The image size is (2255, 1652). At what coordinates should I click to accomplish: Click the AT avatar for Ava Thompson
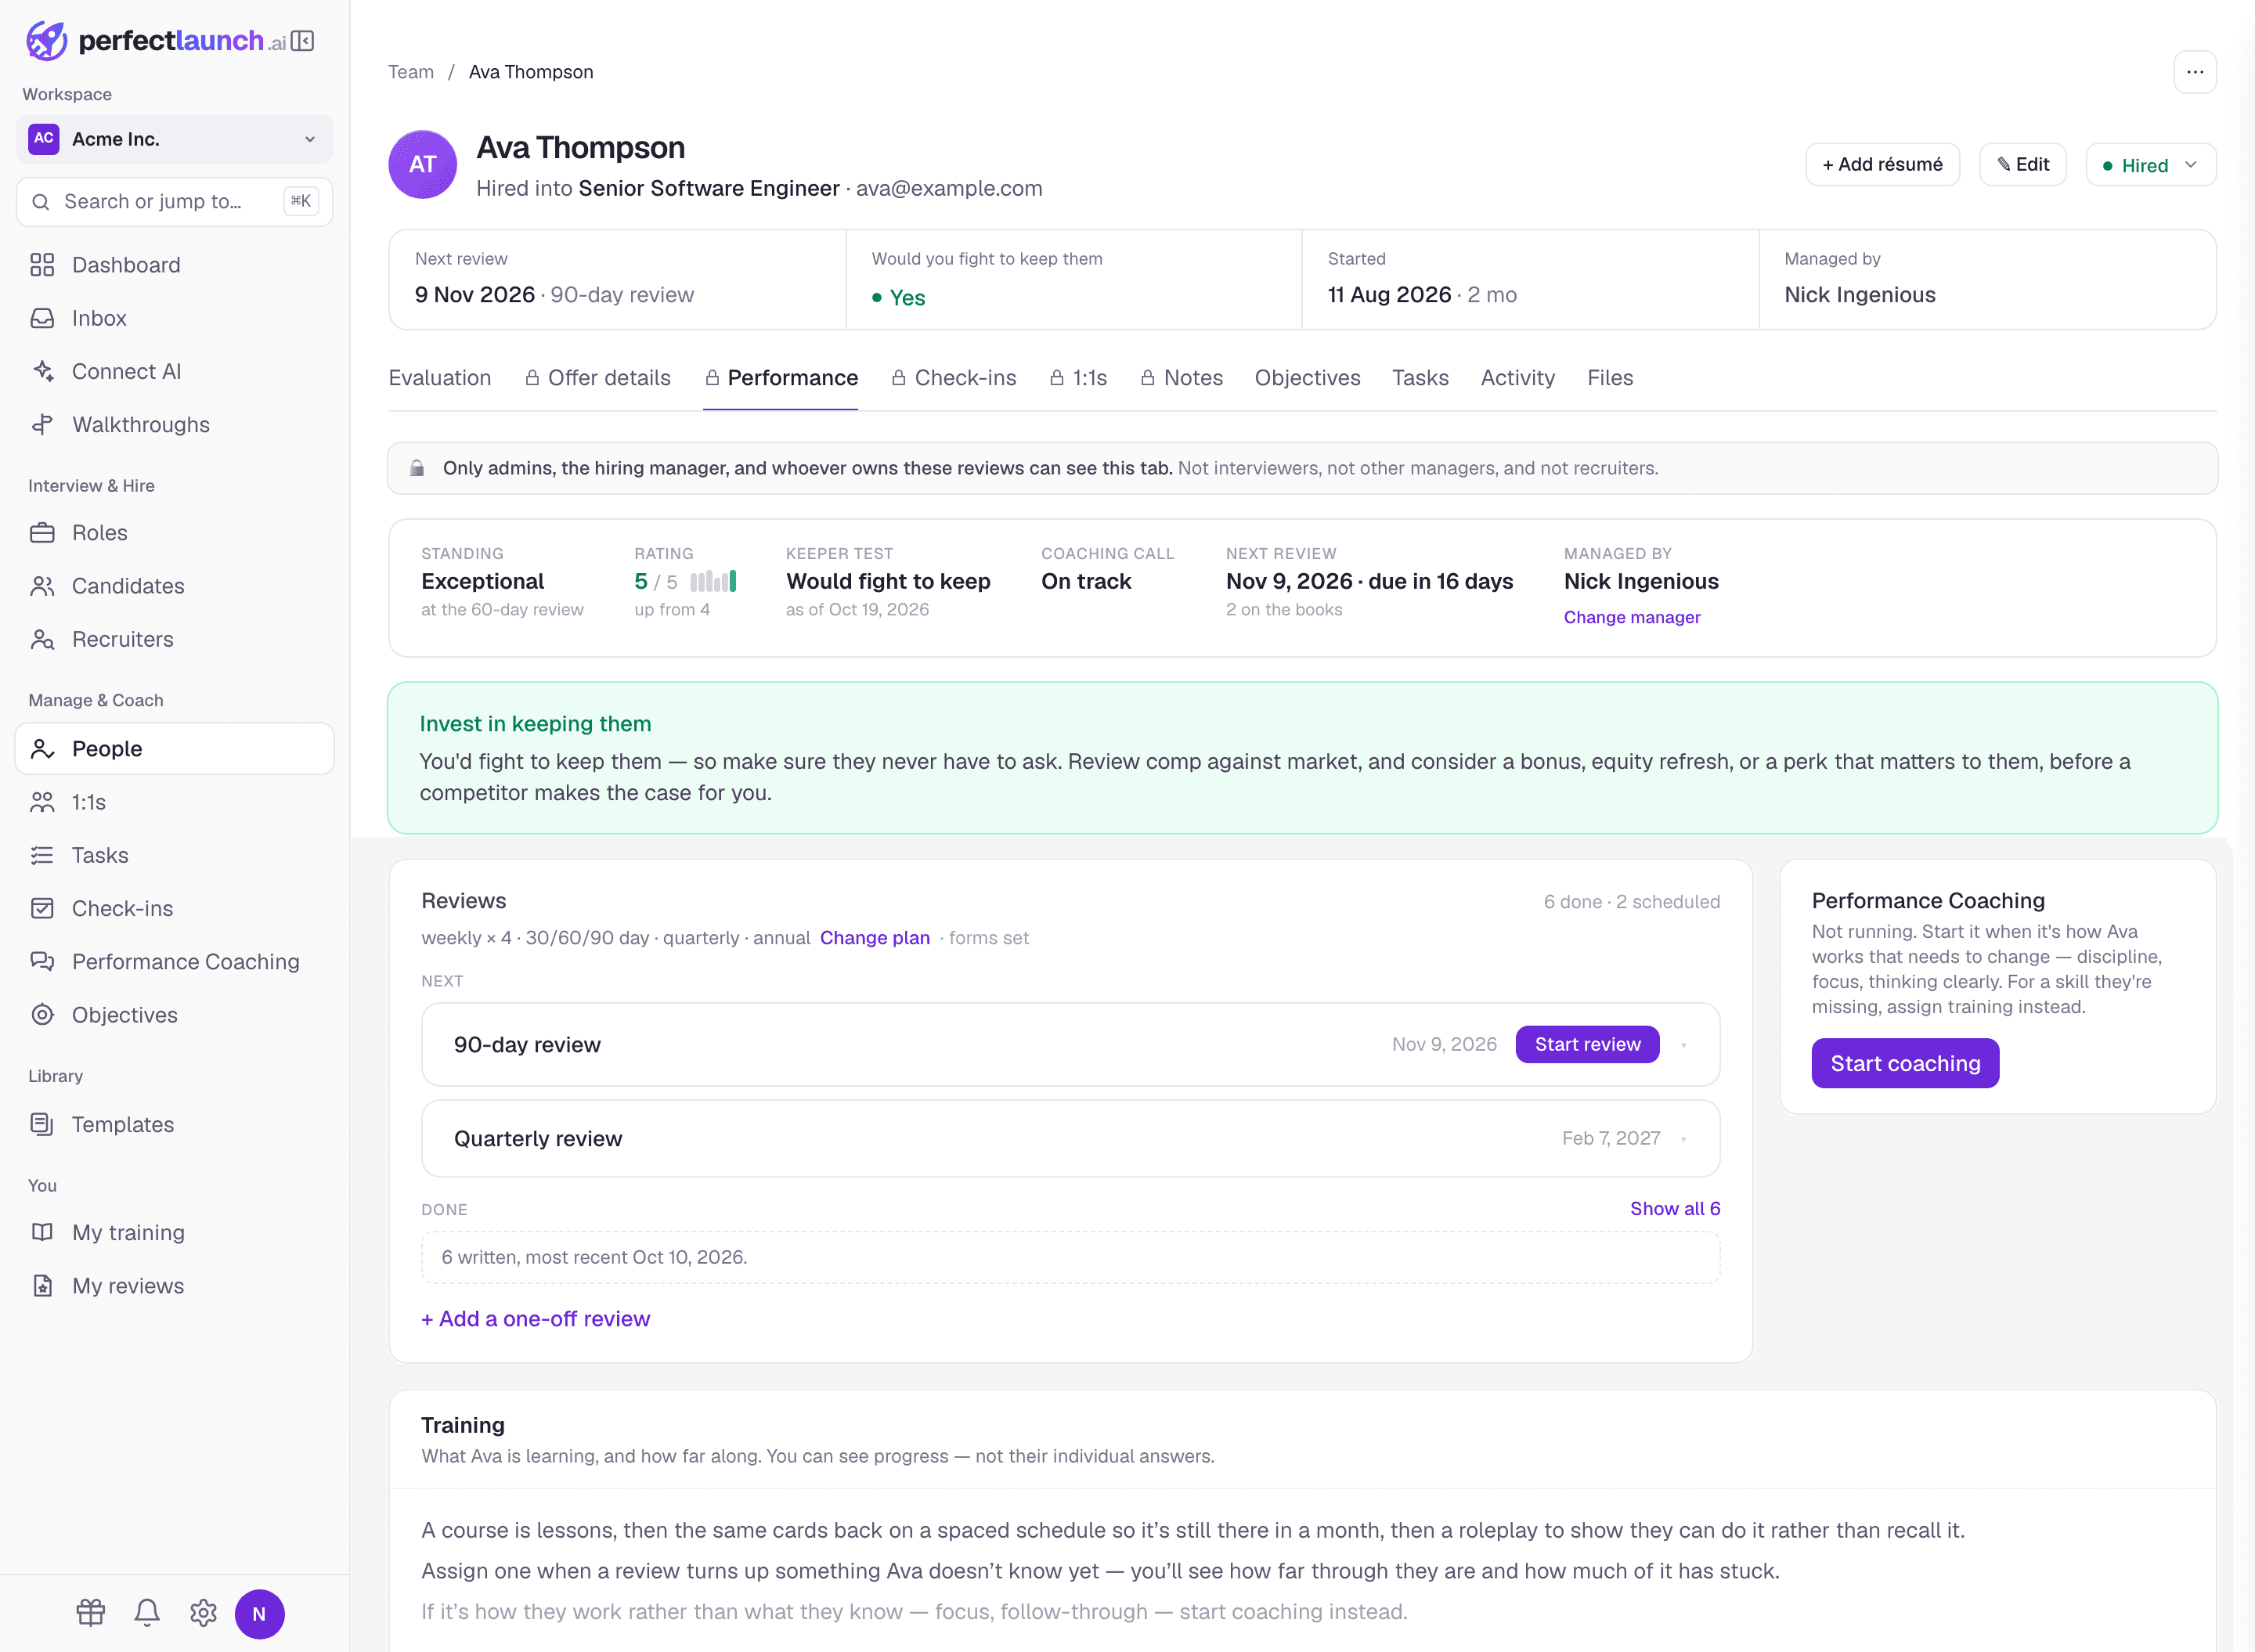(423, 165)
